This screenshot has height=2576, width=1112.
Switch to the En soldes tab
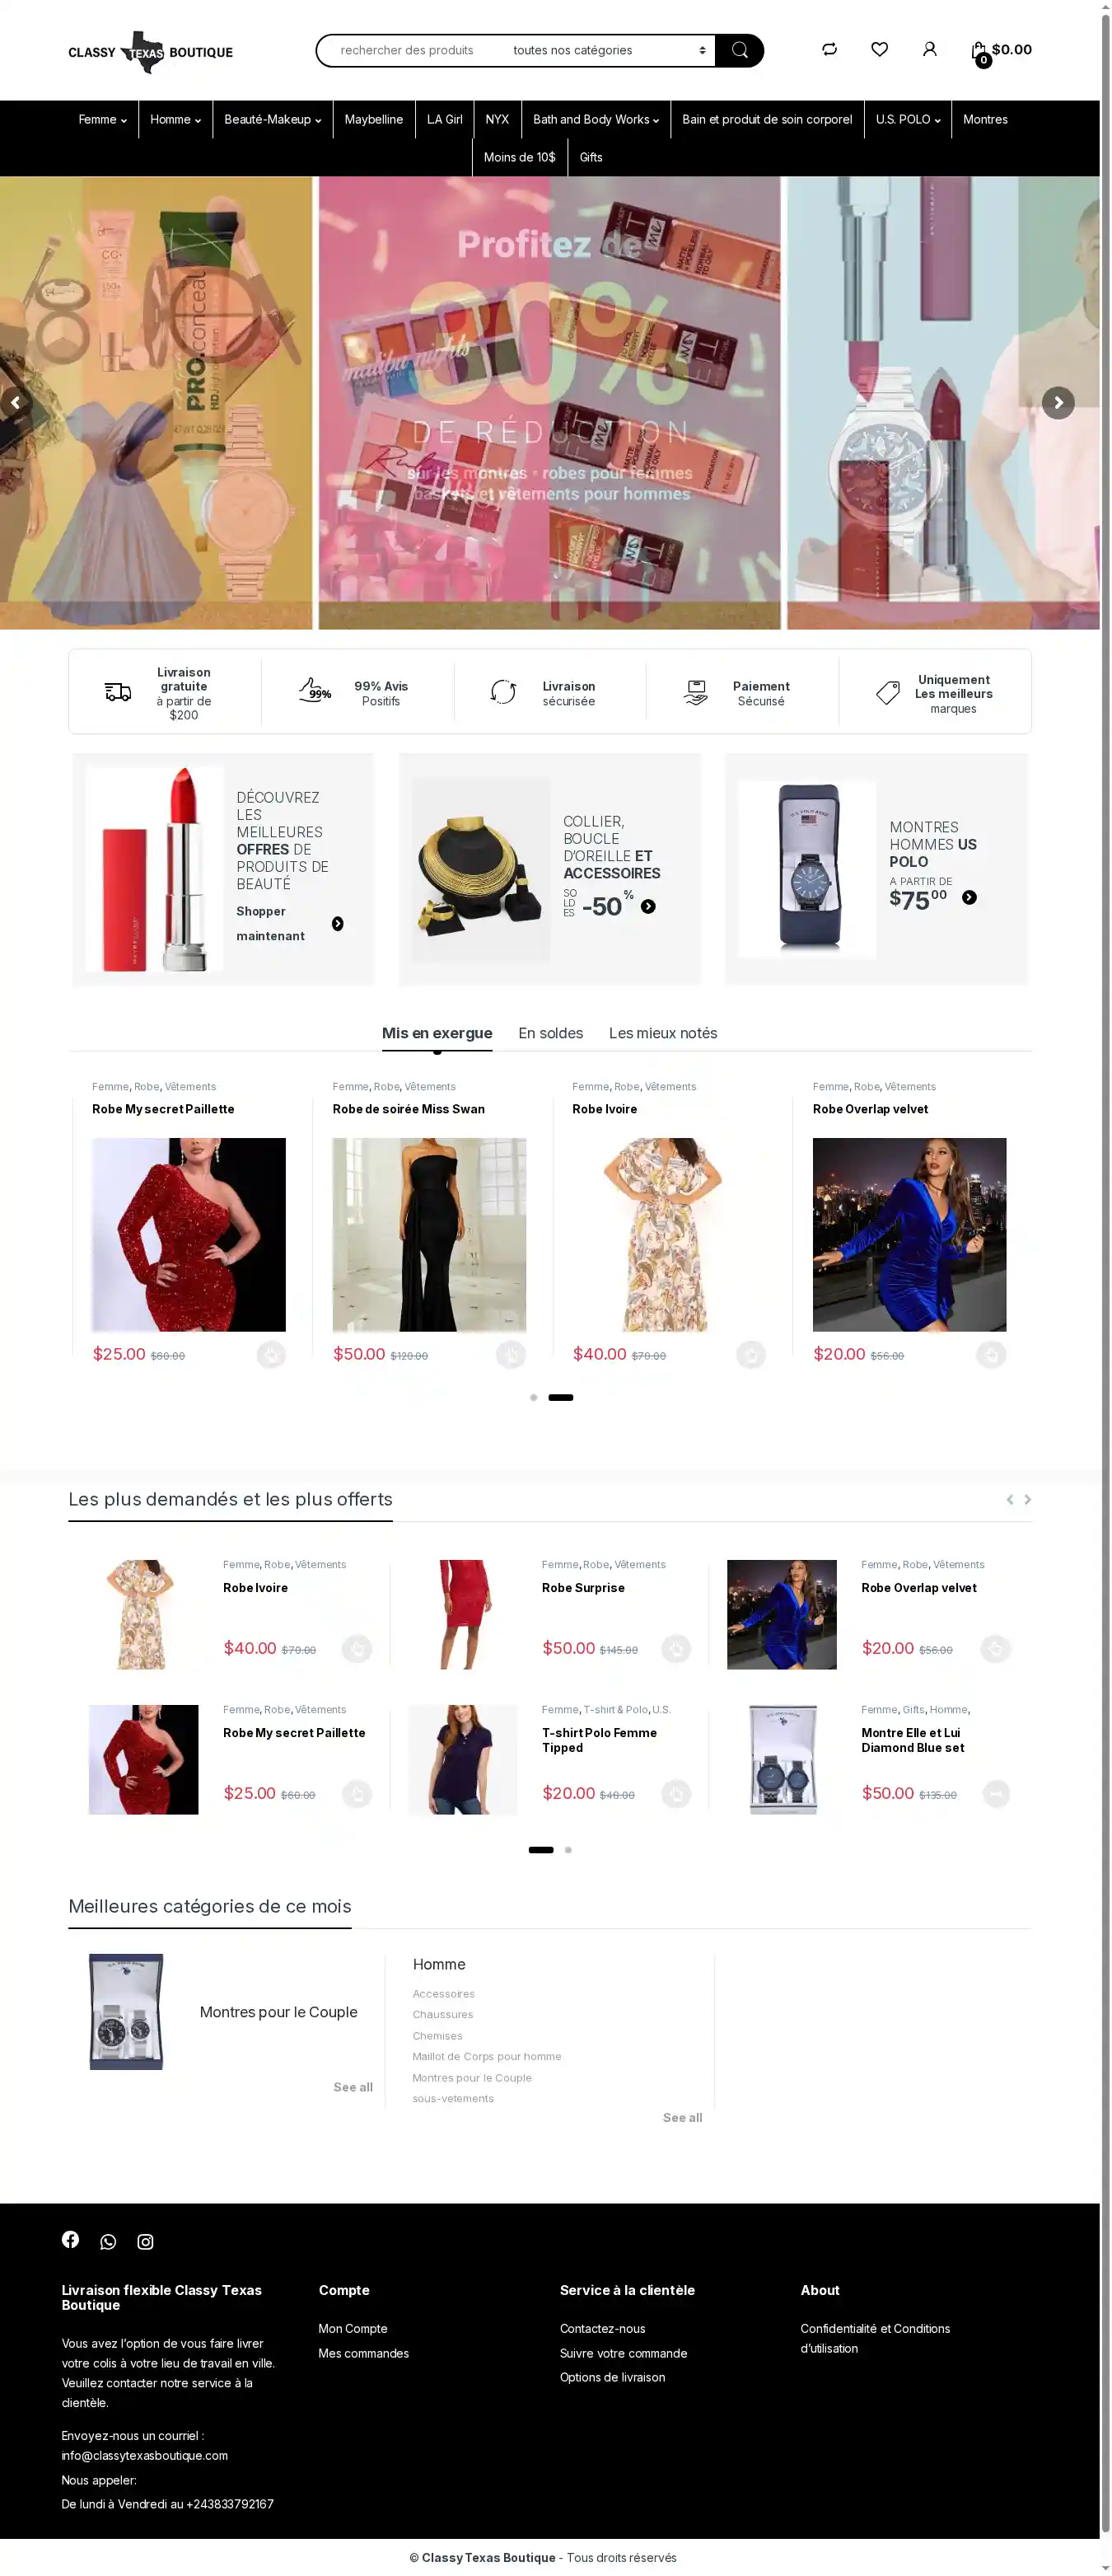[550, 1033]
